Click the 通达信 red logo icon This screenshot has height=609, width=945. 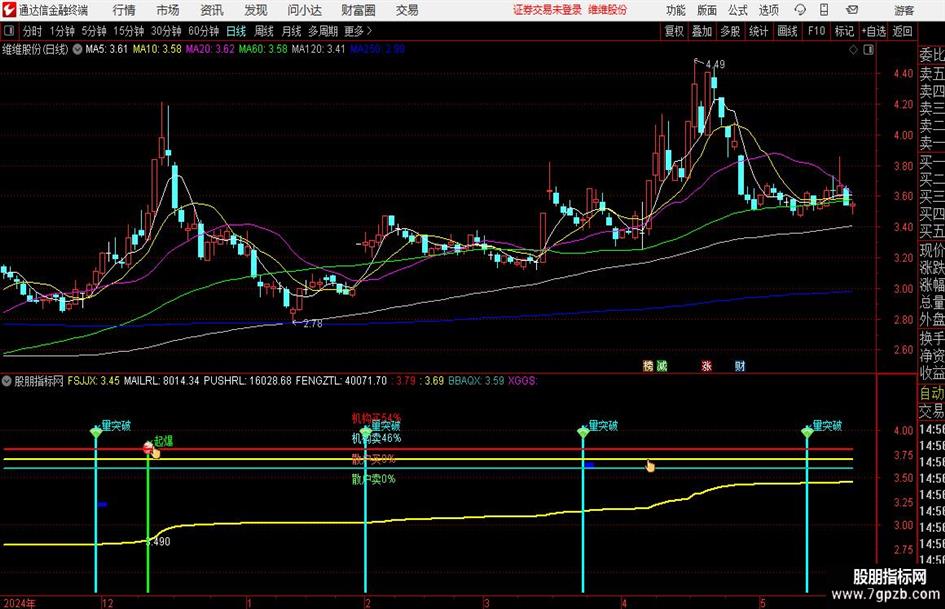[9, 10]
